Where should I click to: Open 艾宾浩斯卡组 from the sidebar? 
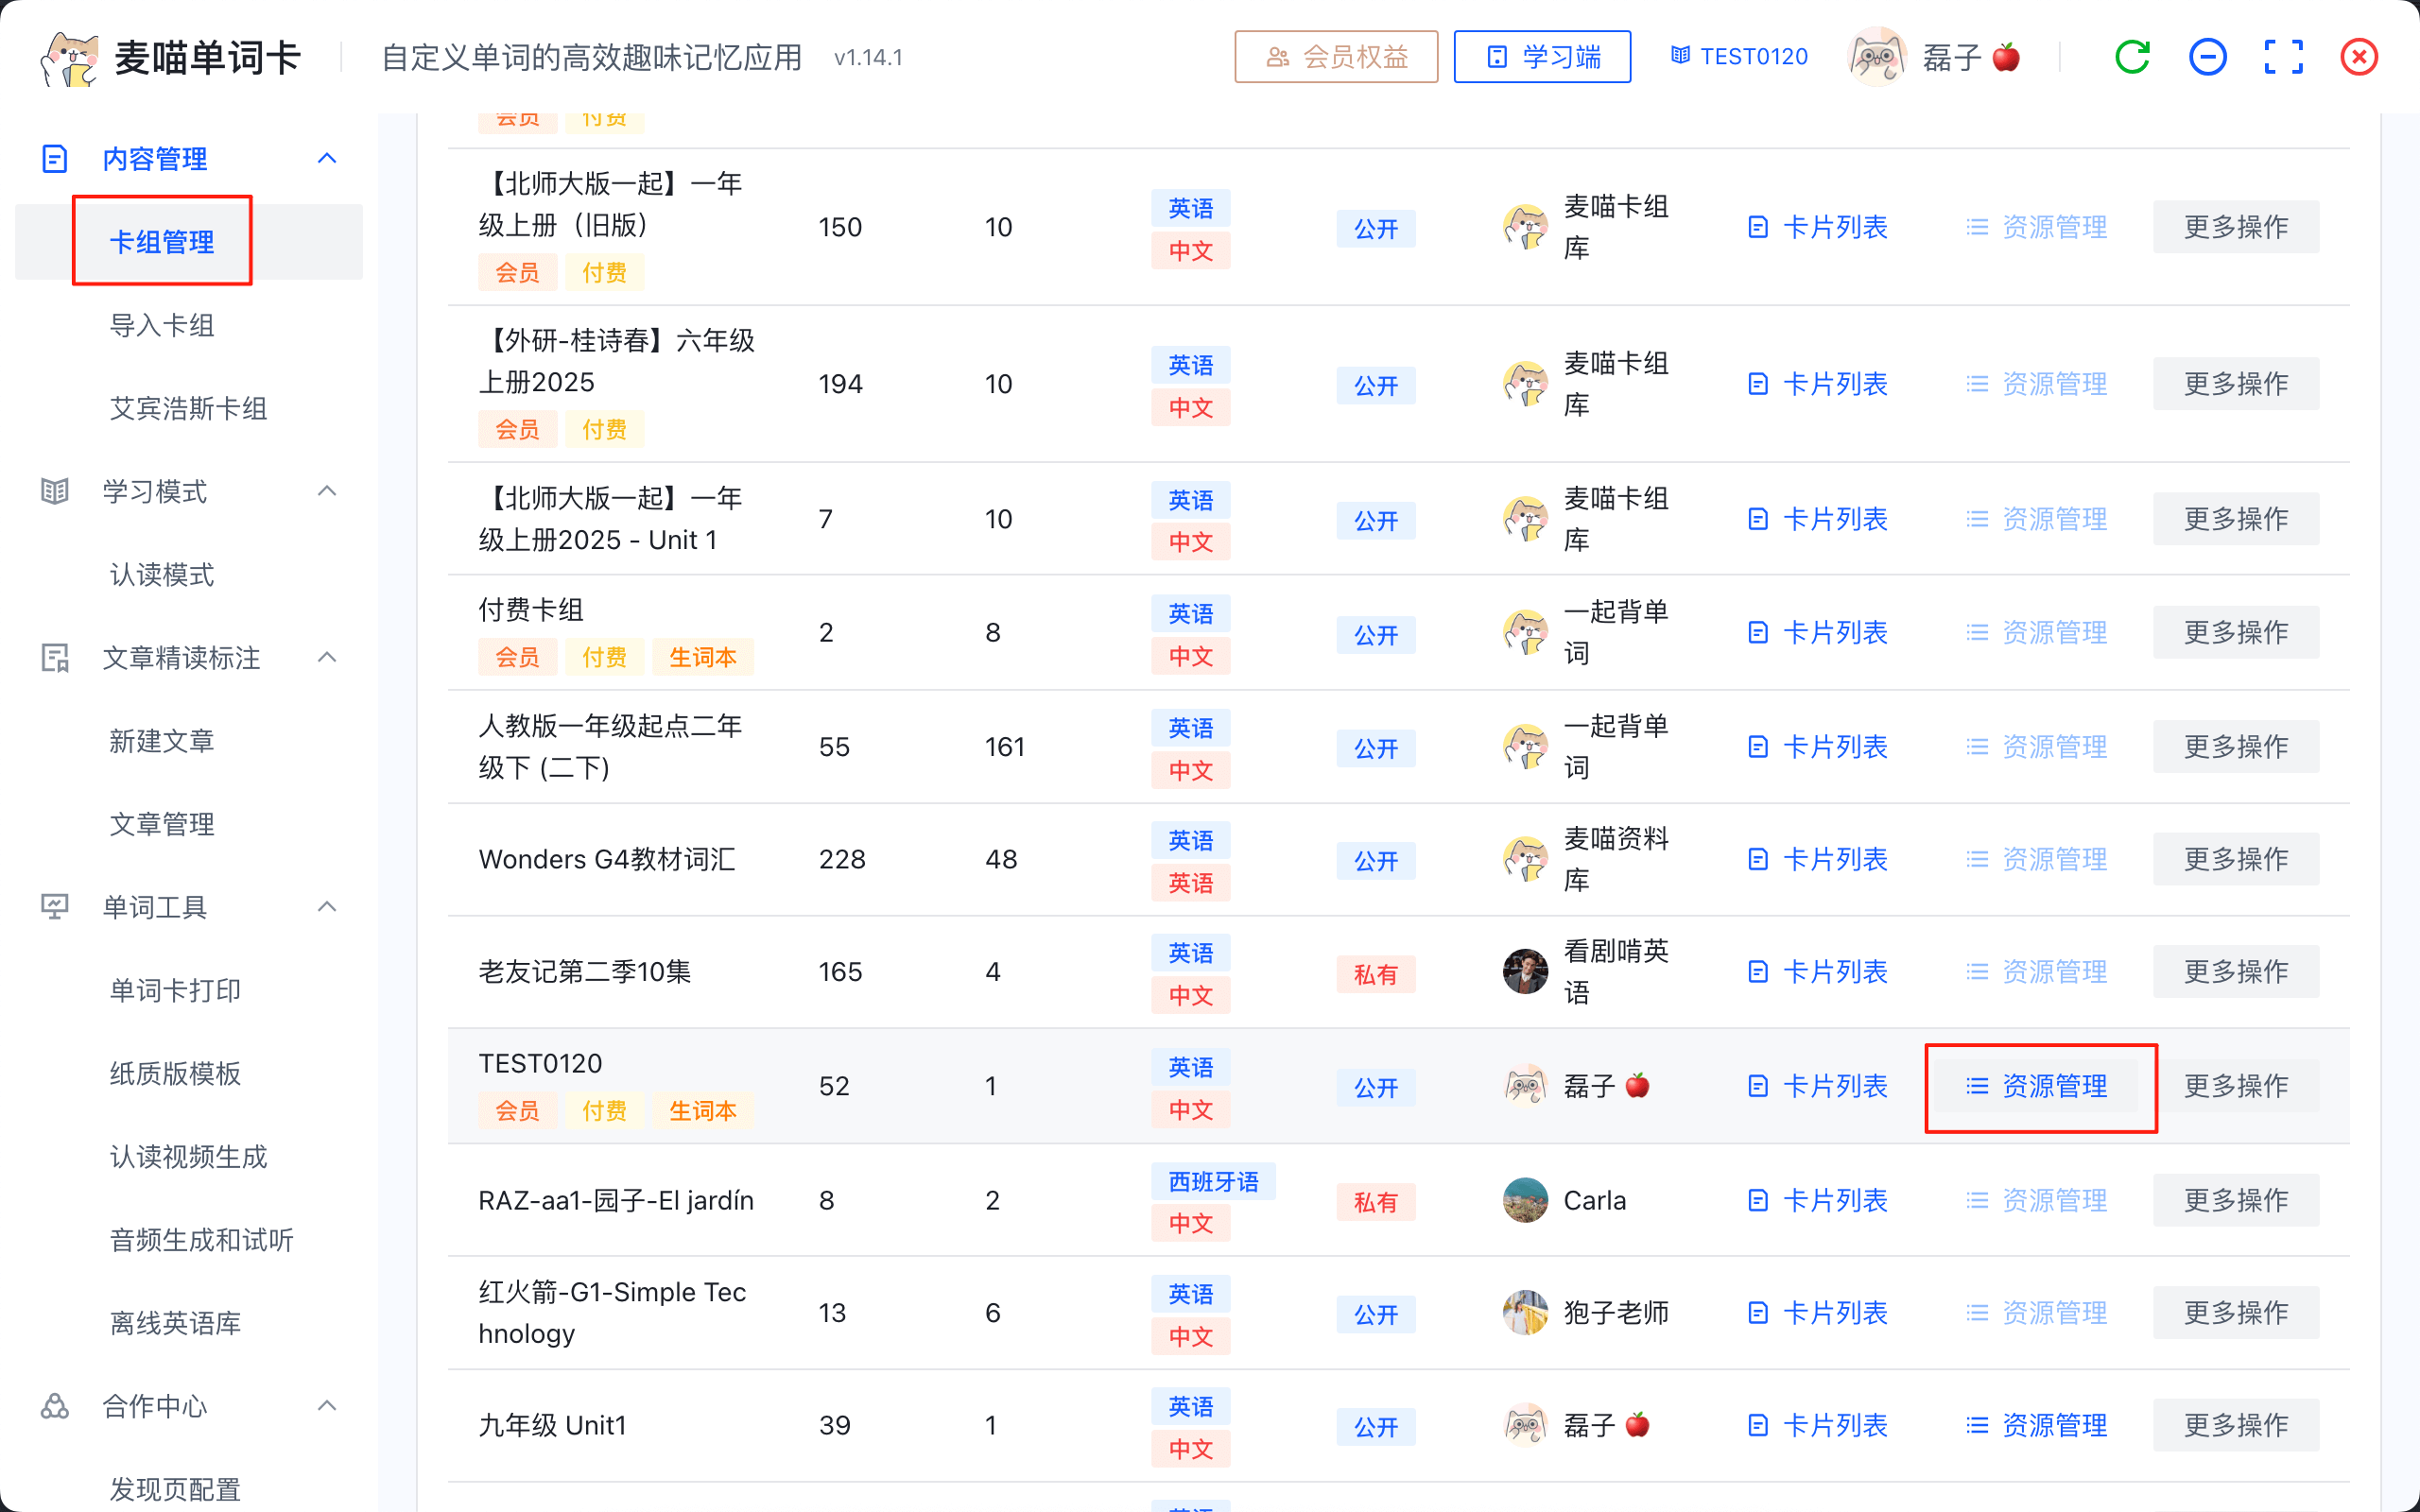click(188, 408)
